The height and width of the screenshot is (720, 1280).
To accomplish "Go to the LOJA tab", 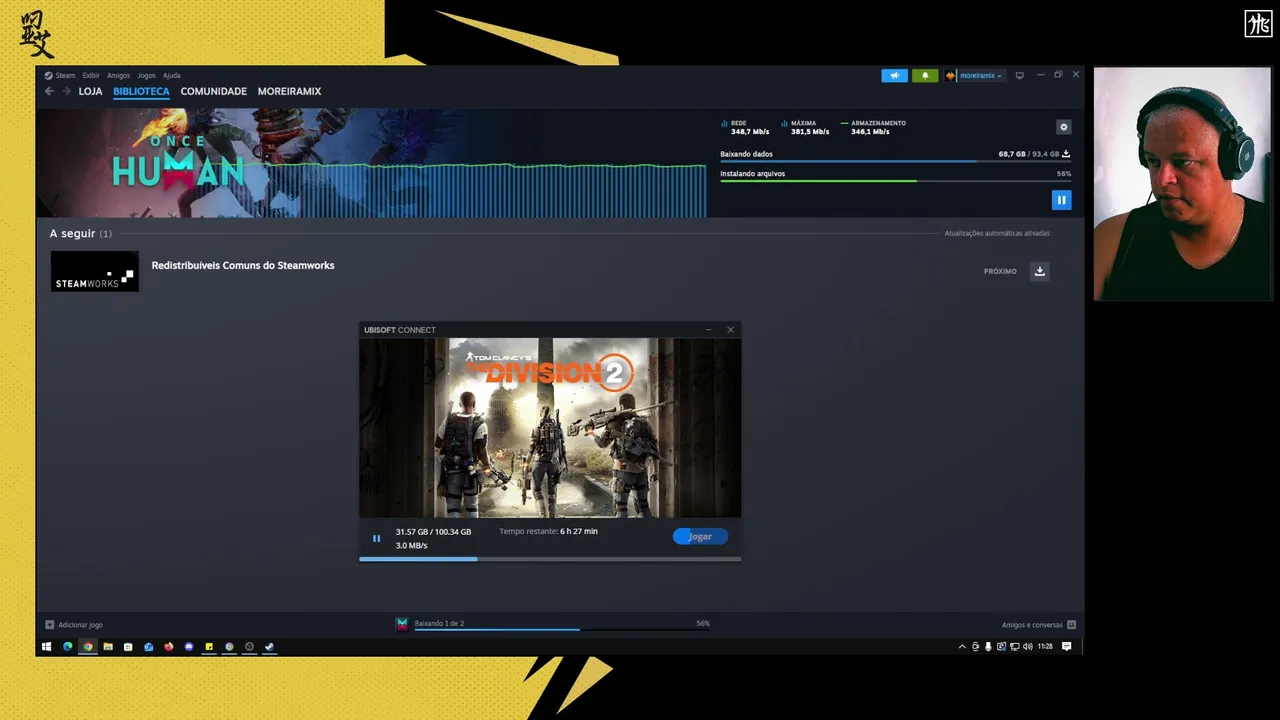I will point(90,91).
